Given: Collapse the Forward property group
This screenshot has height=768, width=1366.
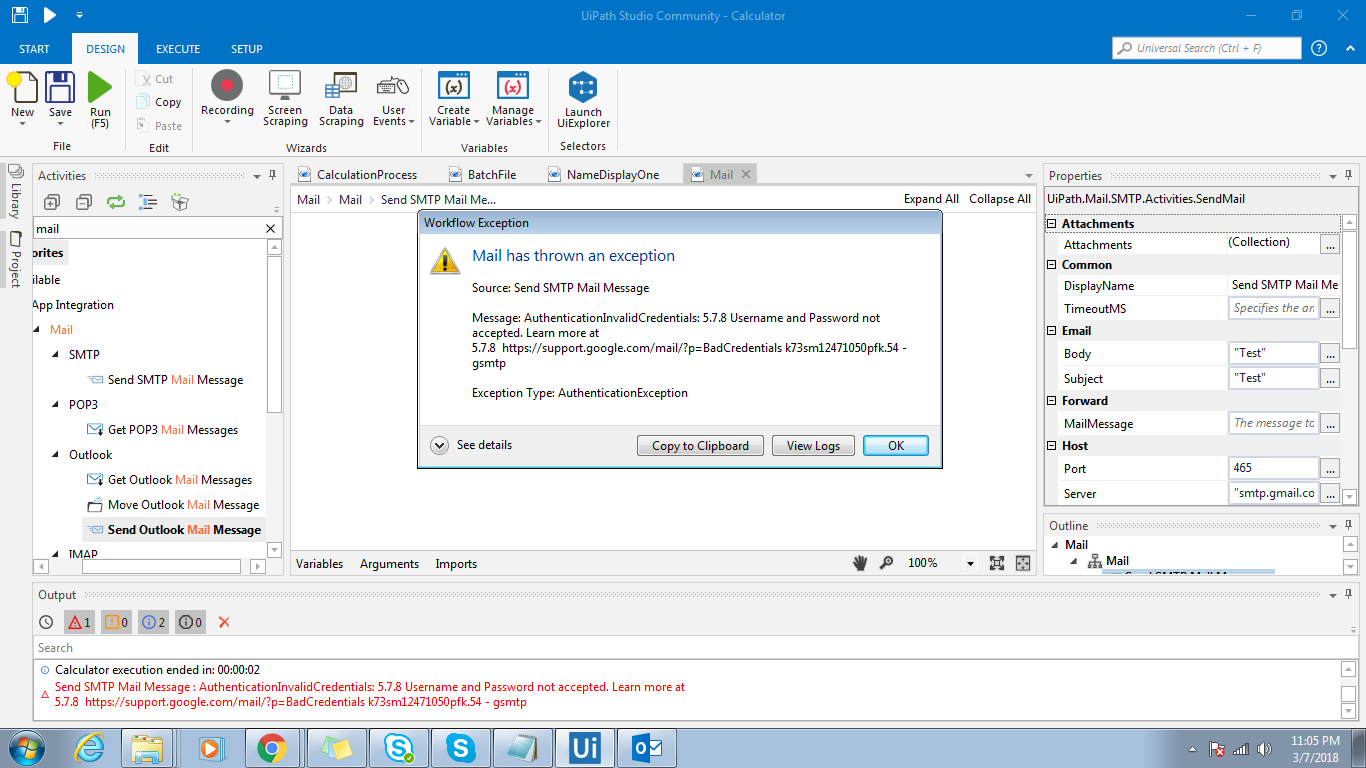Looking at the screenshot, I should tap(1052, 401).
